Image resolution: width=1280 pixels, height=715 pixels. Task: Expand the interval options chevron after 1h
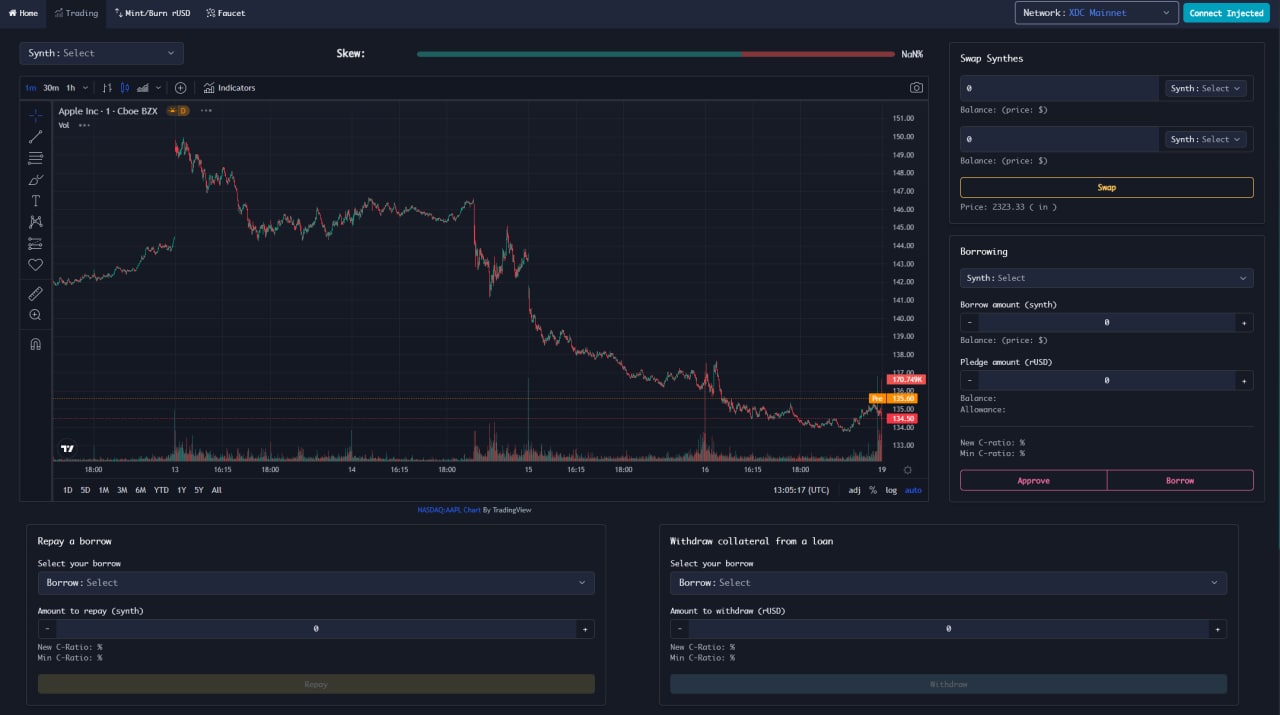(x=85, y=88)
